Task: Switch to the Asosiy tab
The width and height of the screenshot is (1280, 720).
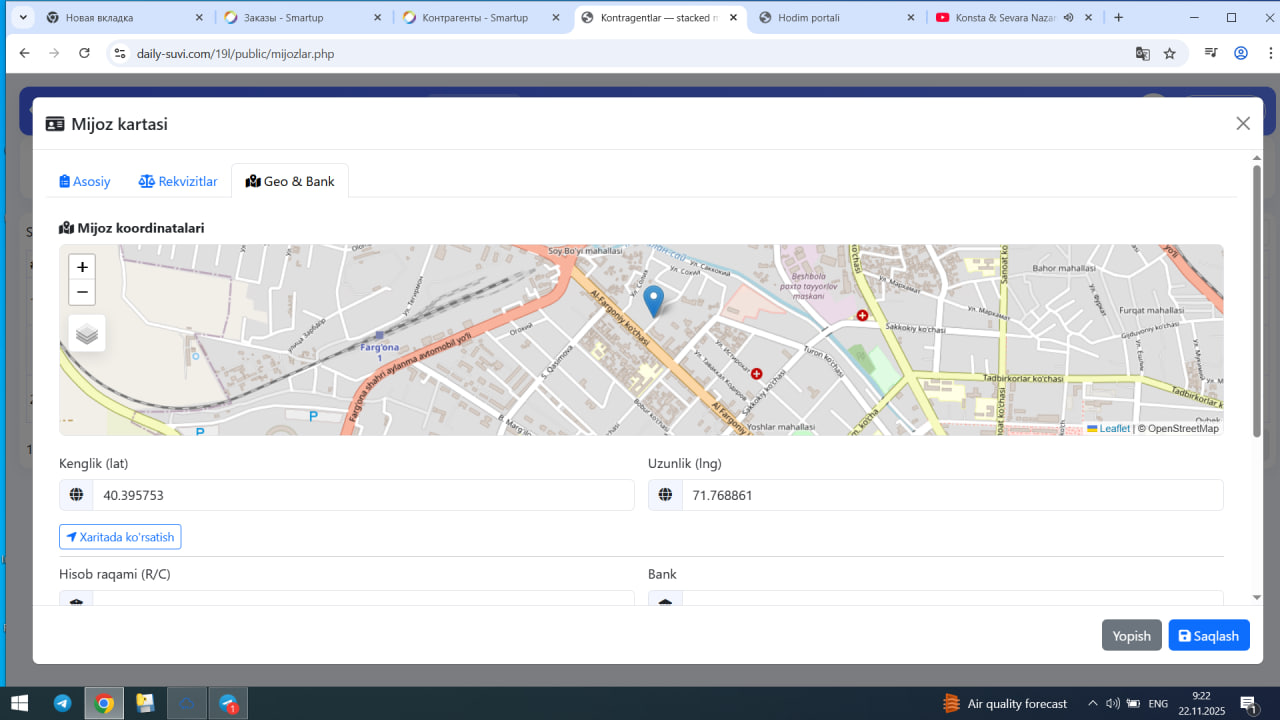Action: [x=85, y=181]
